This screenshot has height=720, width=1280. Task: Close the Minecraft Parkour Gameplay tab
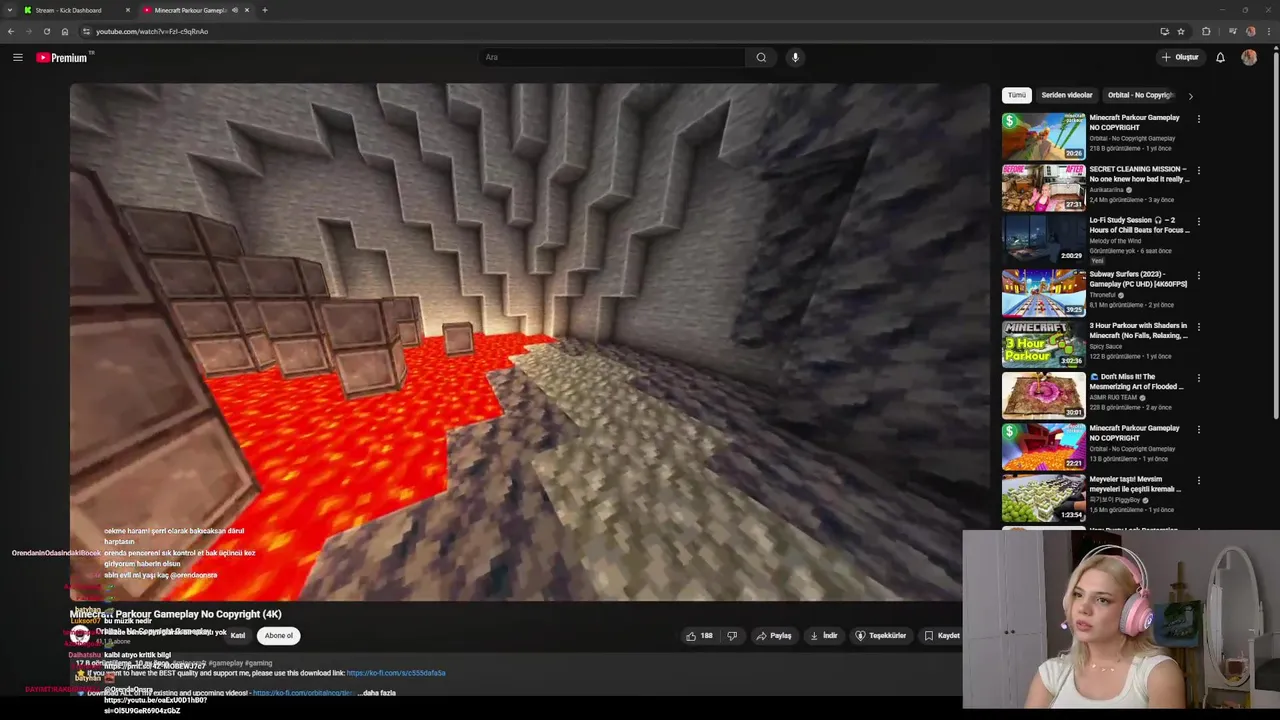[x=247, y=10]
